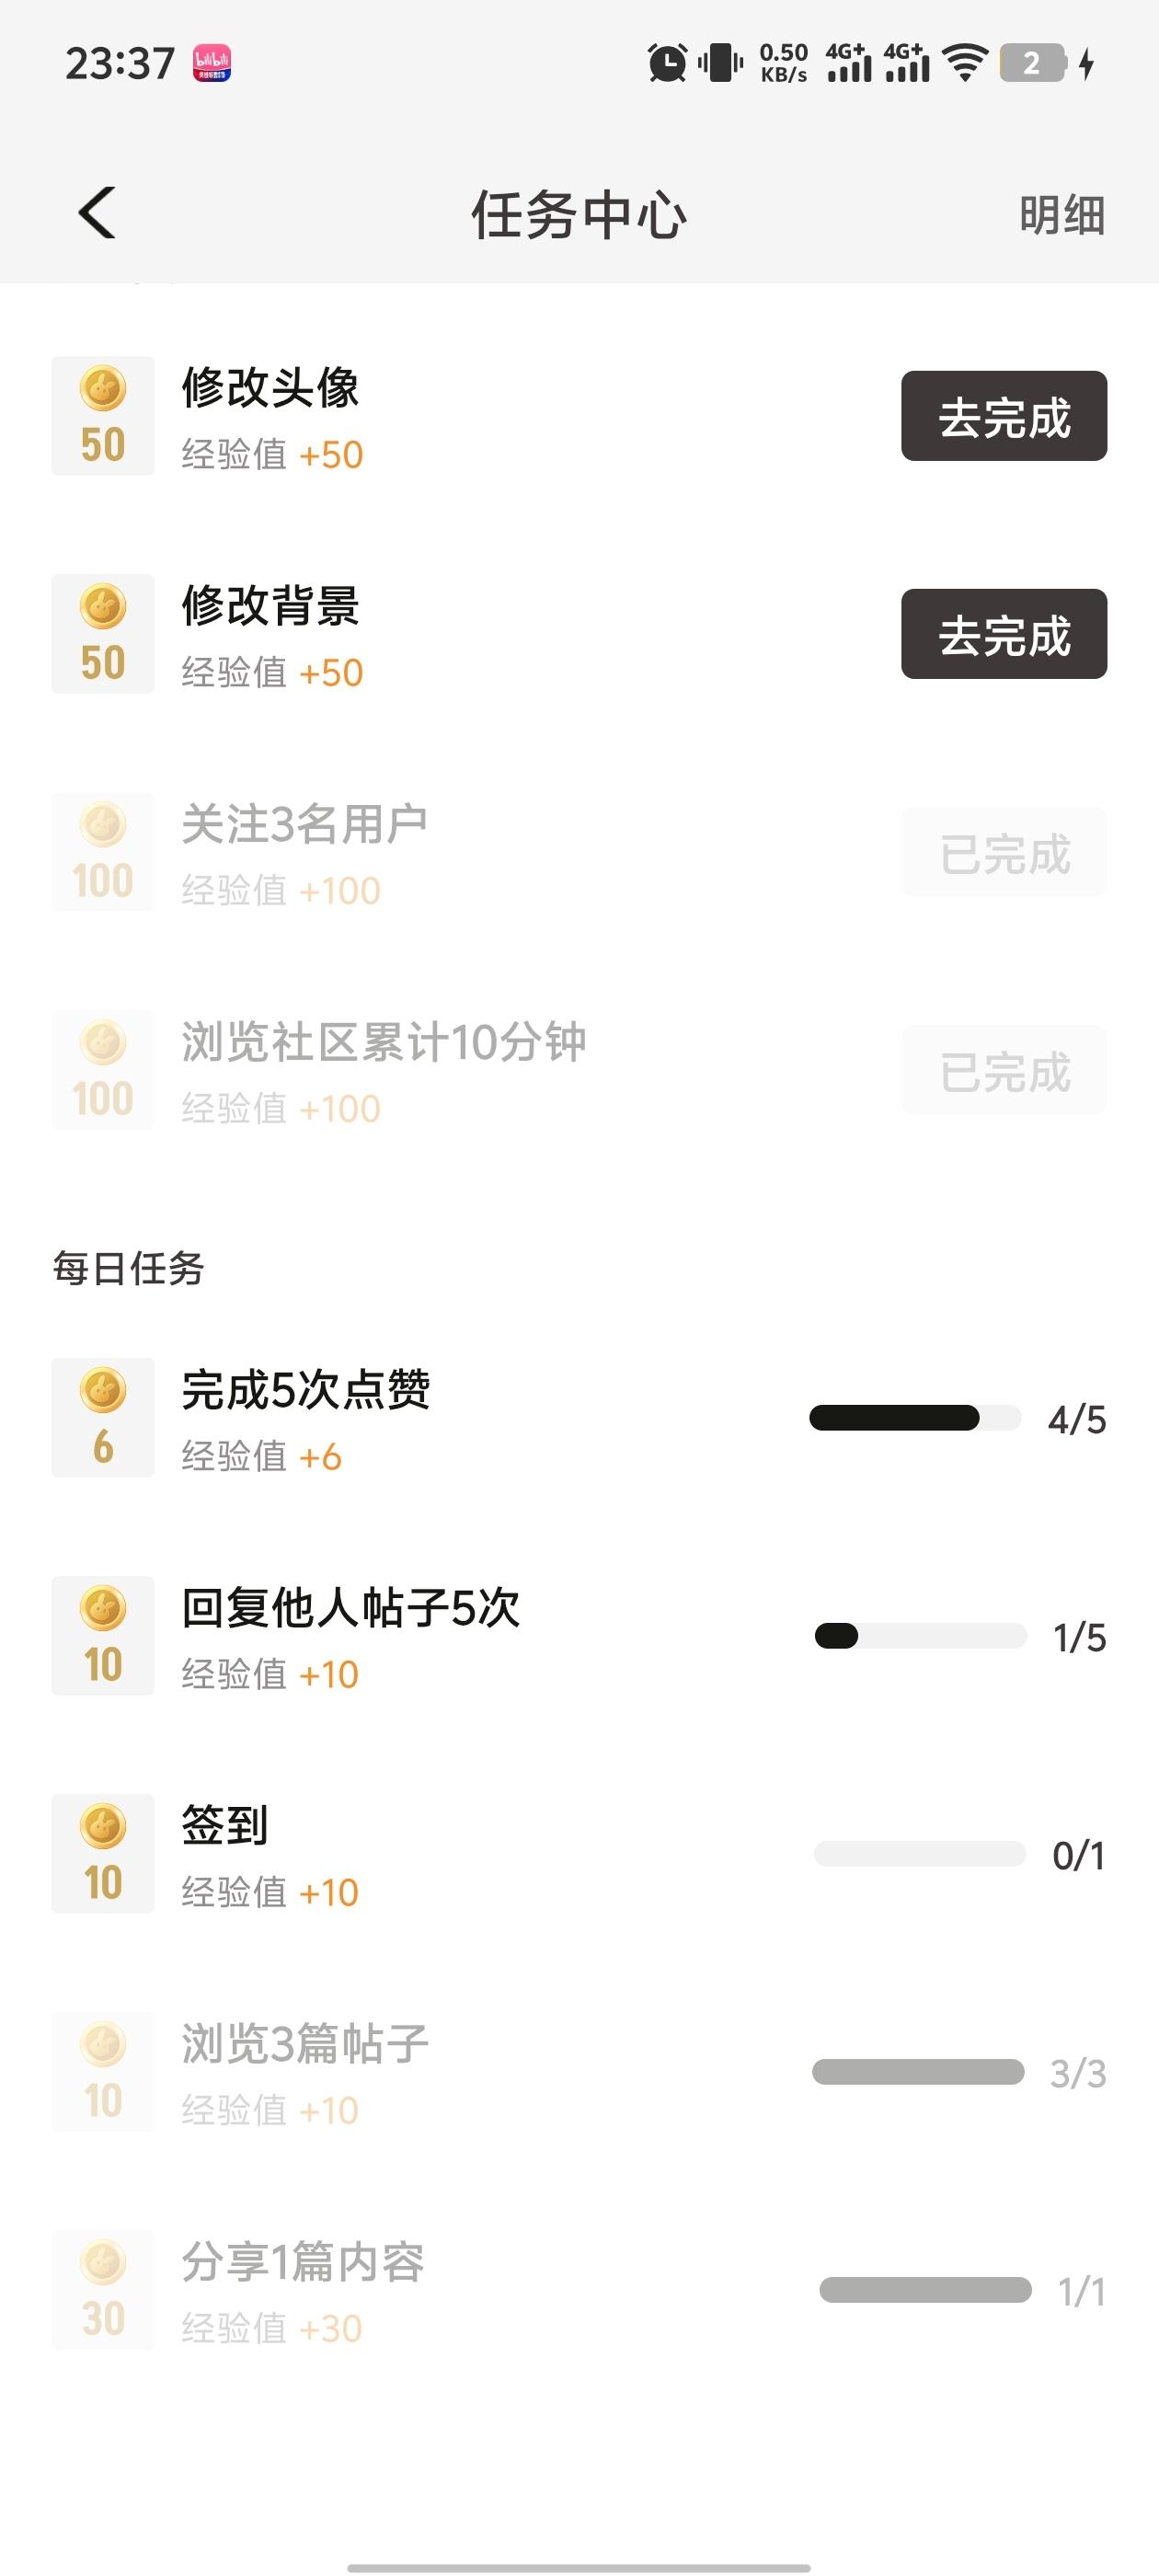Tap the alarm clock status icon
The image size is (1159, 2576).
(667, 63)
